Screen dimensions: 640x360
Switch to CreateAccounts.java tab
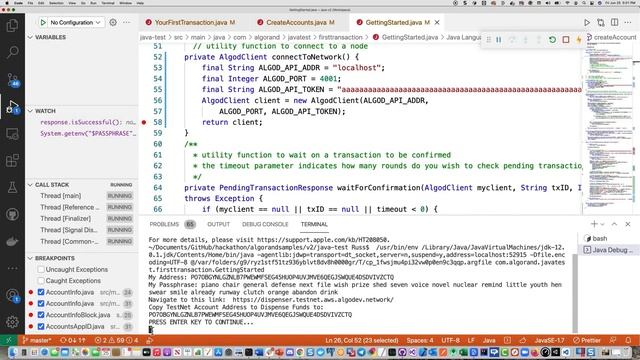tap(300, 22)
